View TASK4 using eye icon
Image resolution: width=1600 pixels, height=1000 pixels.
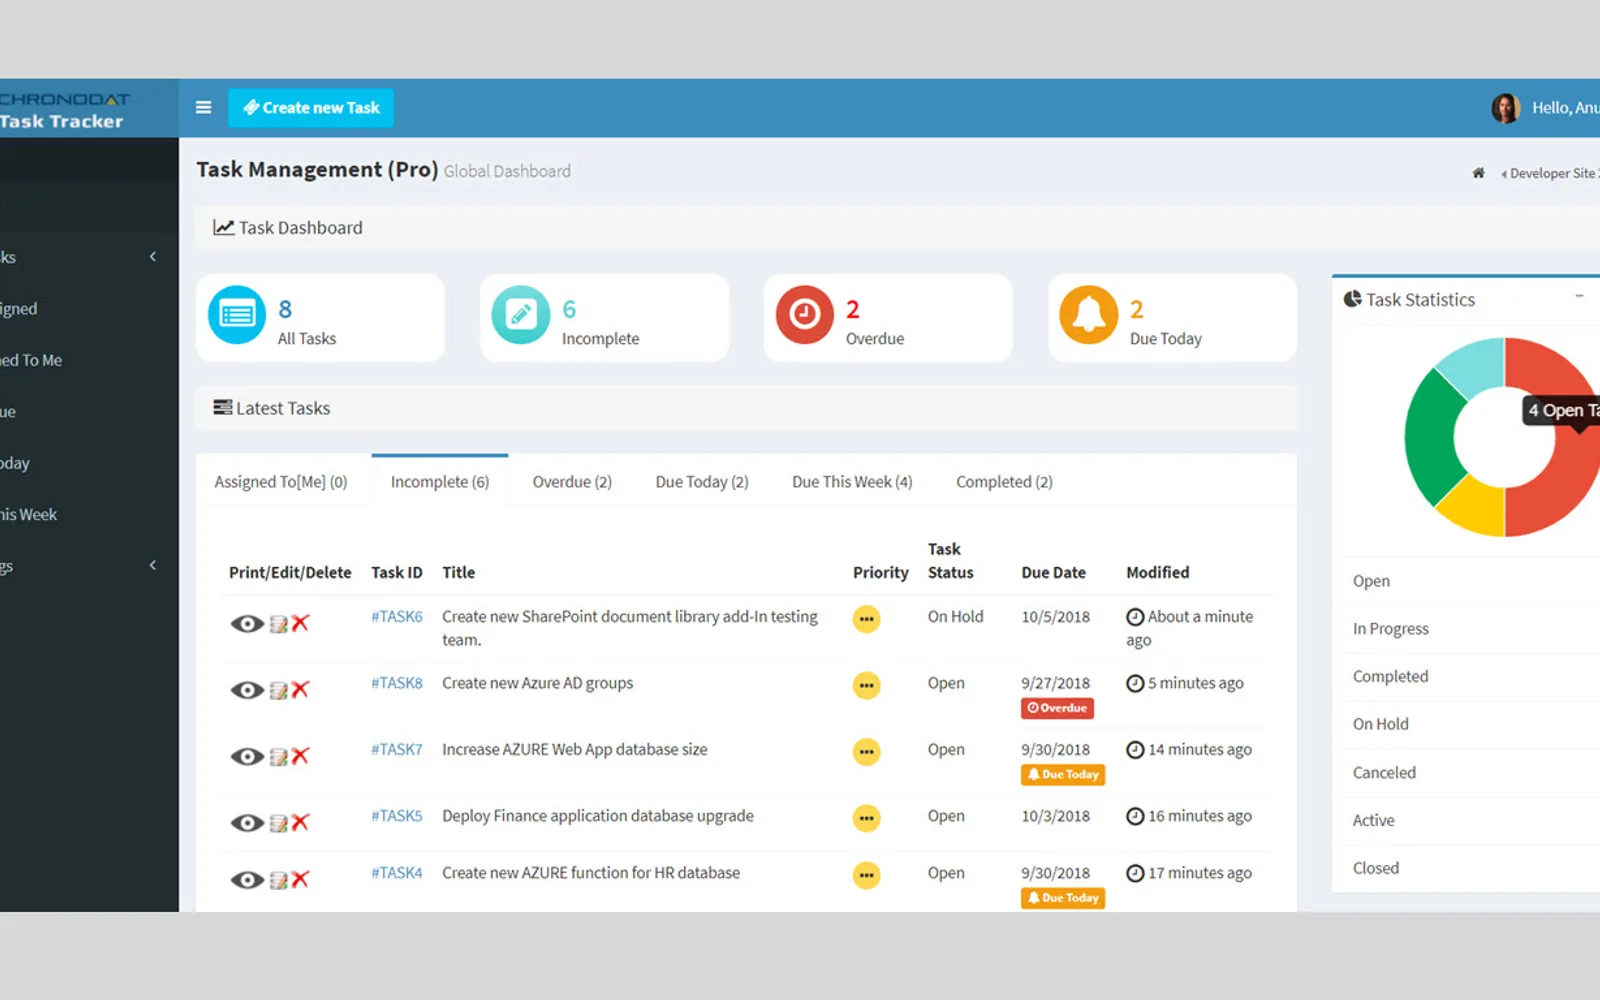(x=247, y=880)
